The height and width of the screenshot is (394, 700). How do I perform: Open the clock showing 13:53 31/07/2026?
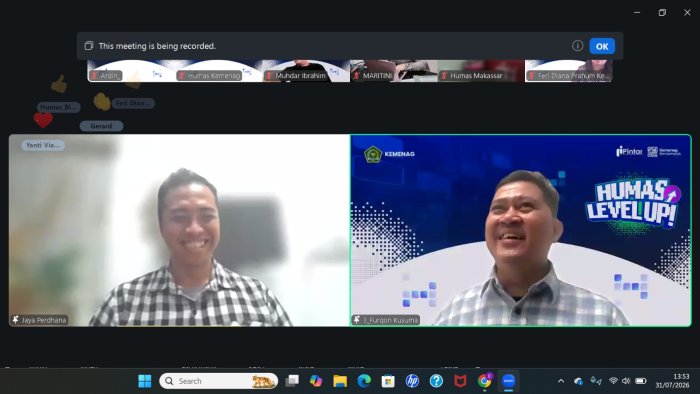(x=672, y=381)
